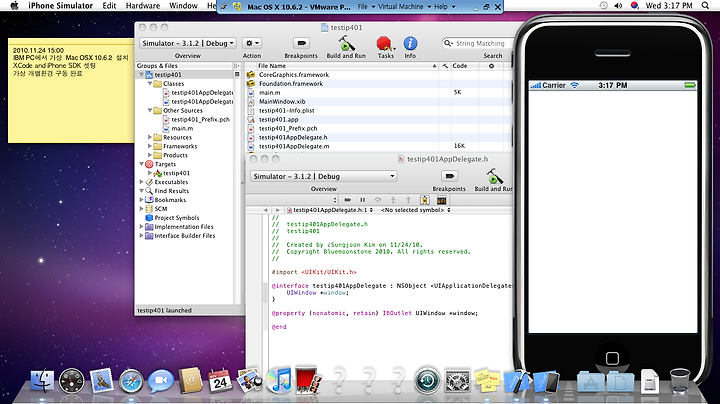
Task: Open the Action gear dropdown
Action: coord(252,44)
